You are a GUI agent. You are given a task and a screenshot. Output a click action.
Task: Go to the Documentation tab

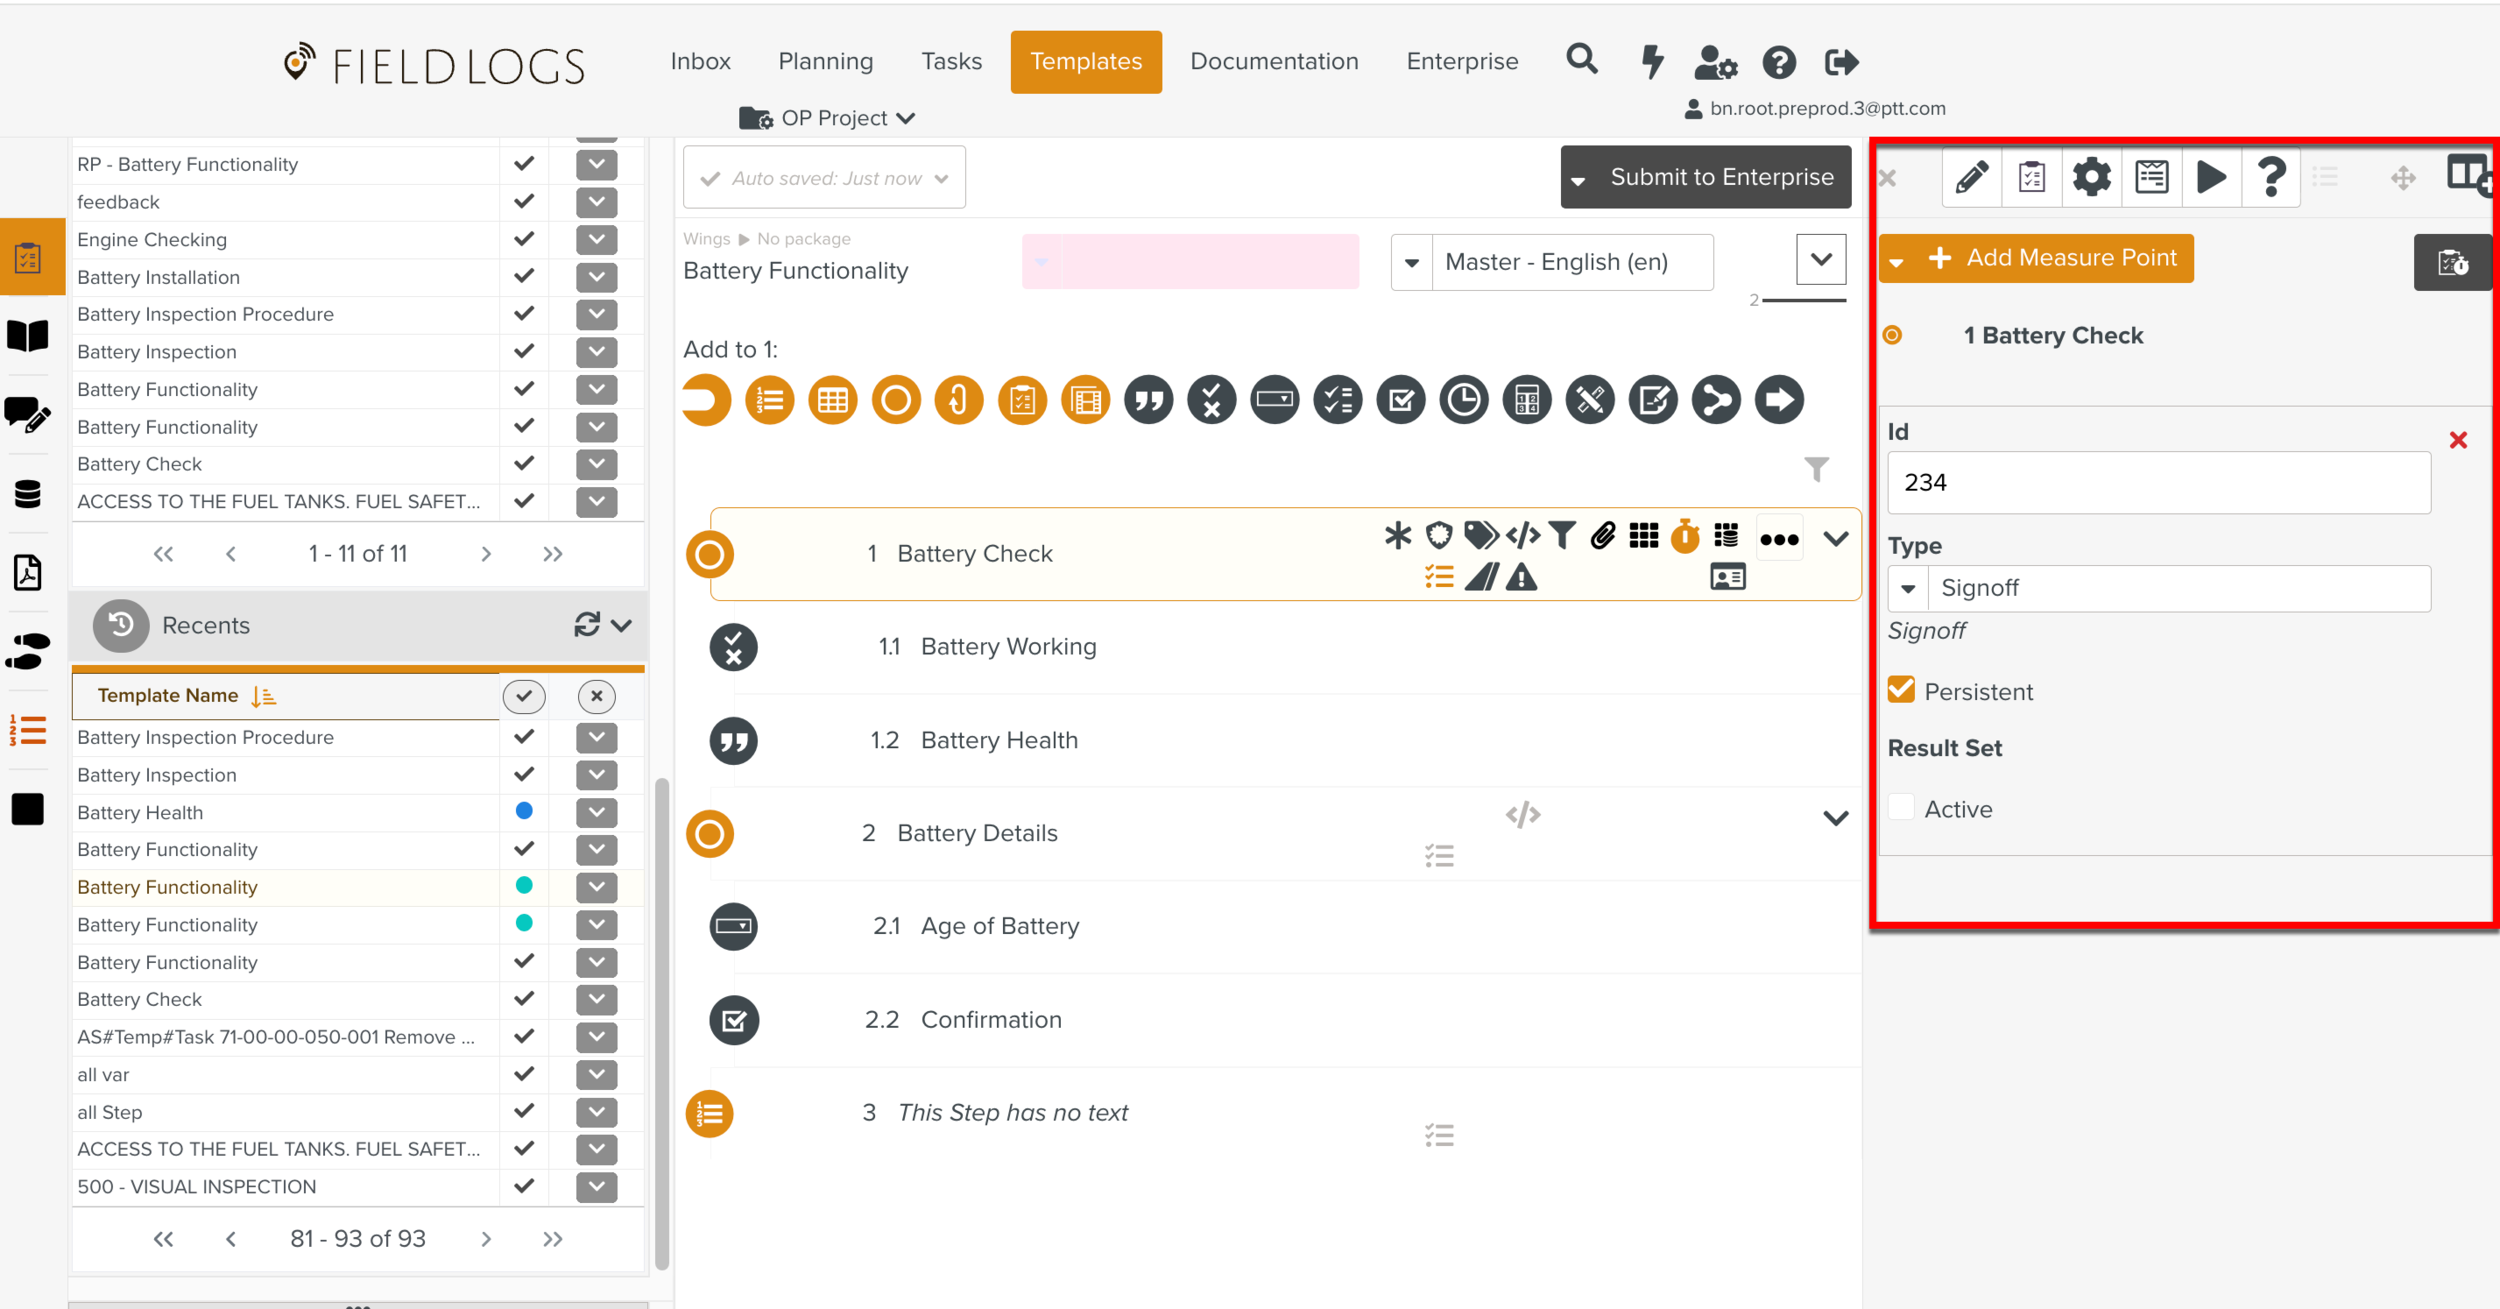(x=1274, y=62)
